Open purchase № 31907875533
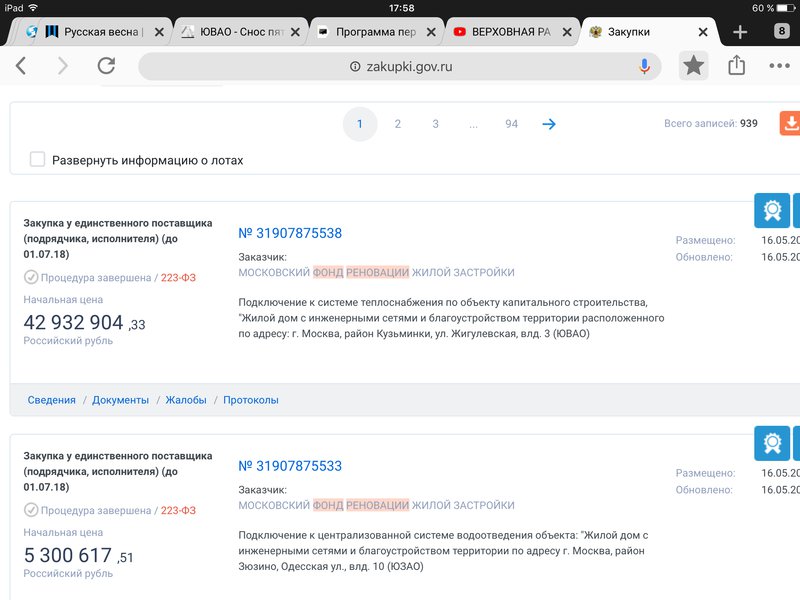Viewport: 800px width, 600px height. tap(290, 466)
